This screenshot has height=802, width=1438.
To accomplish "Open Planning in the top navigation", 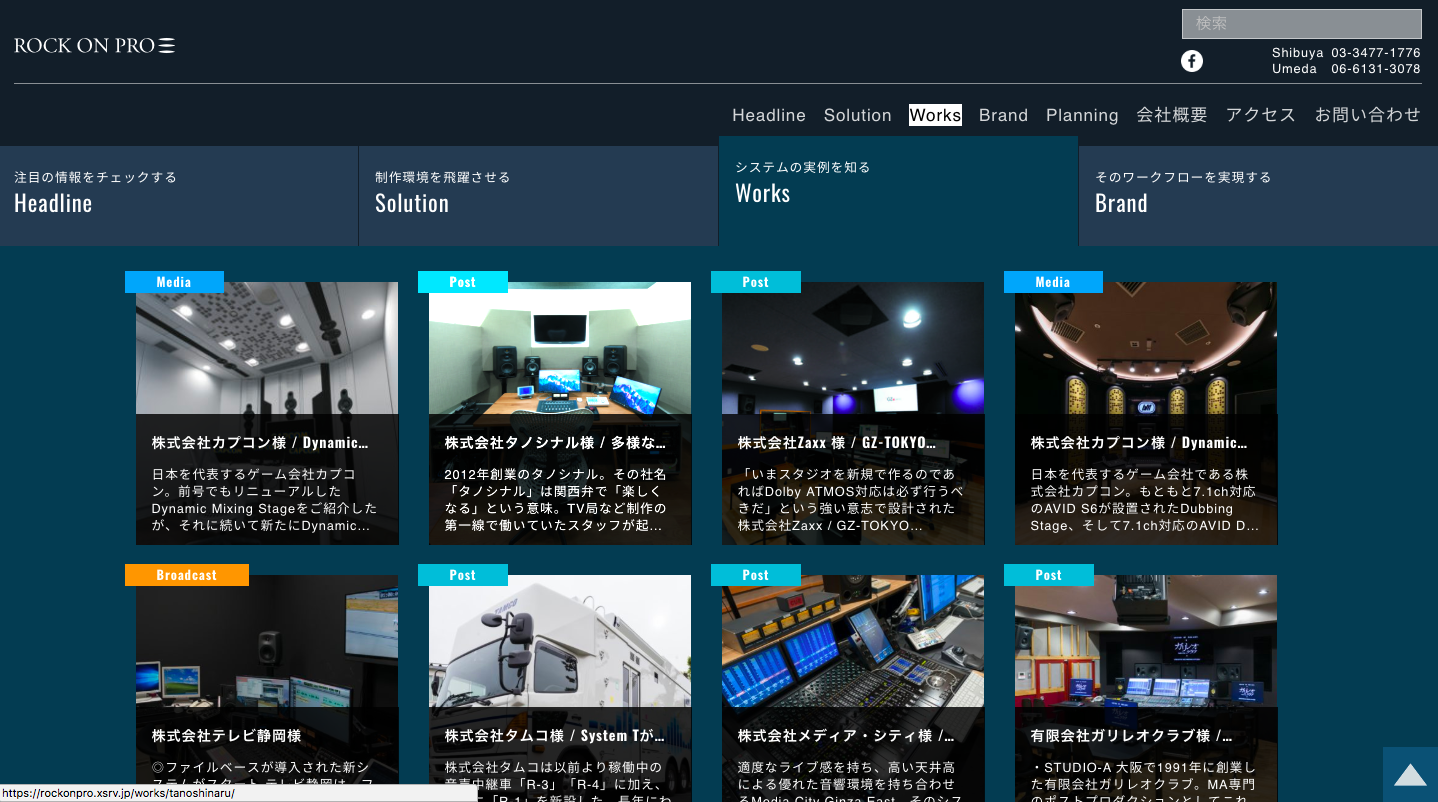I will (x=1082, y=115).
